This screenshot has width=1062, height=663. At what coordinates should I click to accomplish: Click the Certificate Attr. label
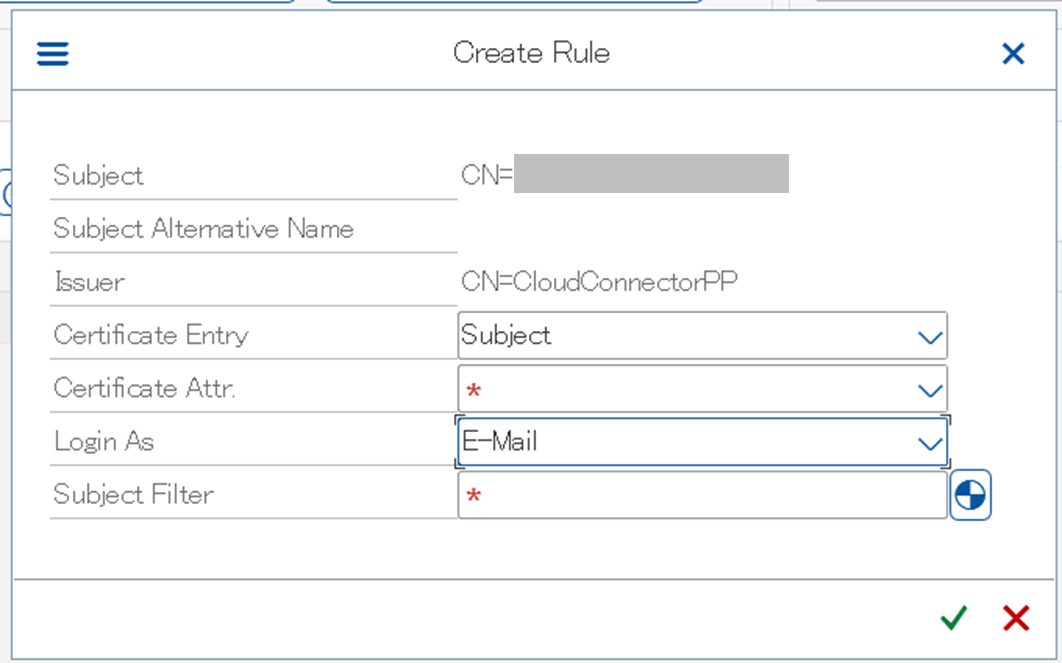coord(144,388)
